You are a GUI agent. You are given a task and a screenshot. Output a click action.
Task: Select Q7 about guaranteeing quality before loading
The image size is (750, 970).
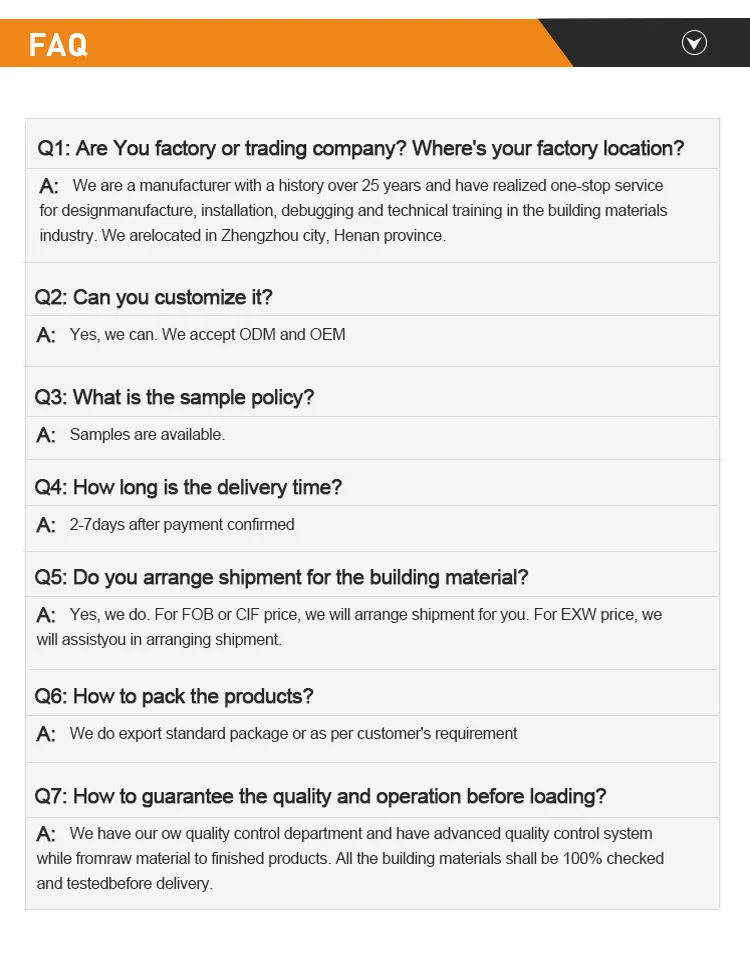click(x=320, y=796)
